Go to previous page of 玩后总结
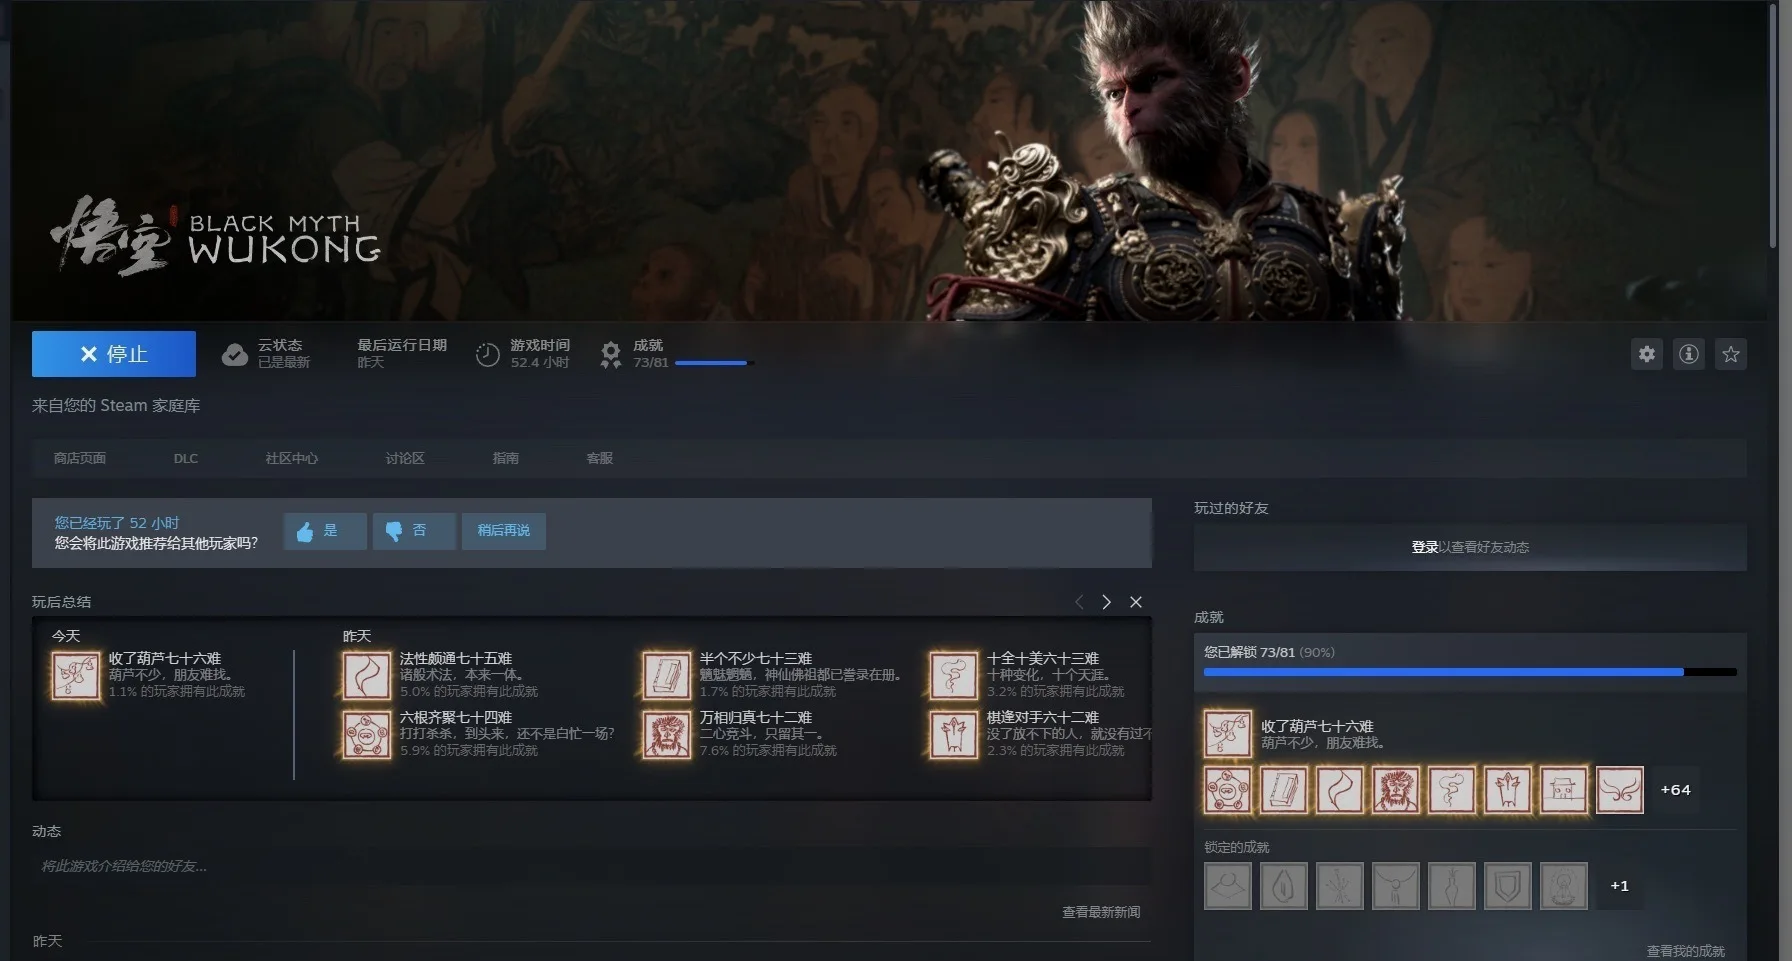The width and height of the screenshot is (1792, 961). [x=1079, y=602]
